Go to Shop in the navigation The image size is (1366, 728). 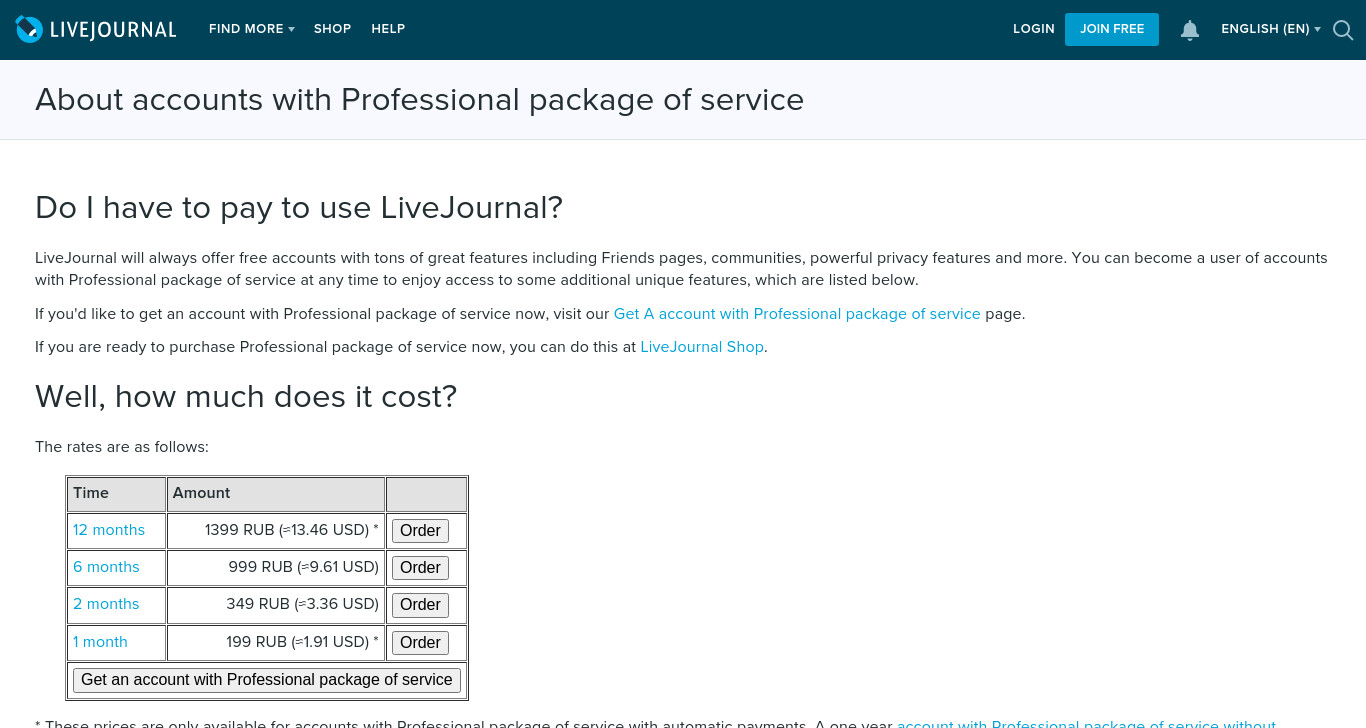point(332,29)
